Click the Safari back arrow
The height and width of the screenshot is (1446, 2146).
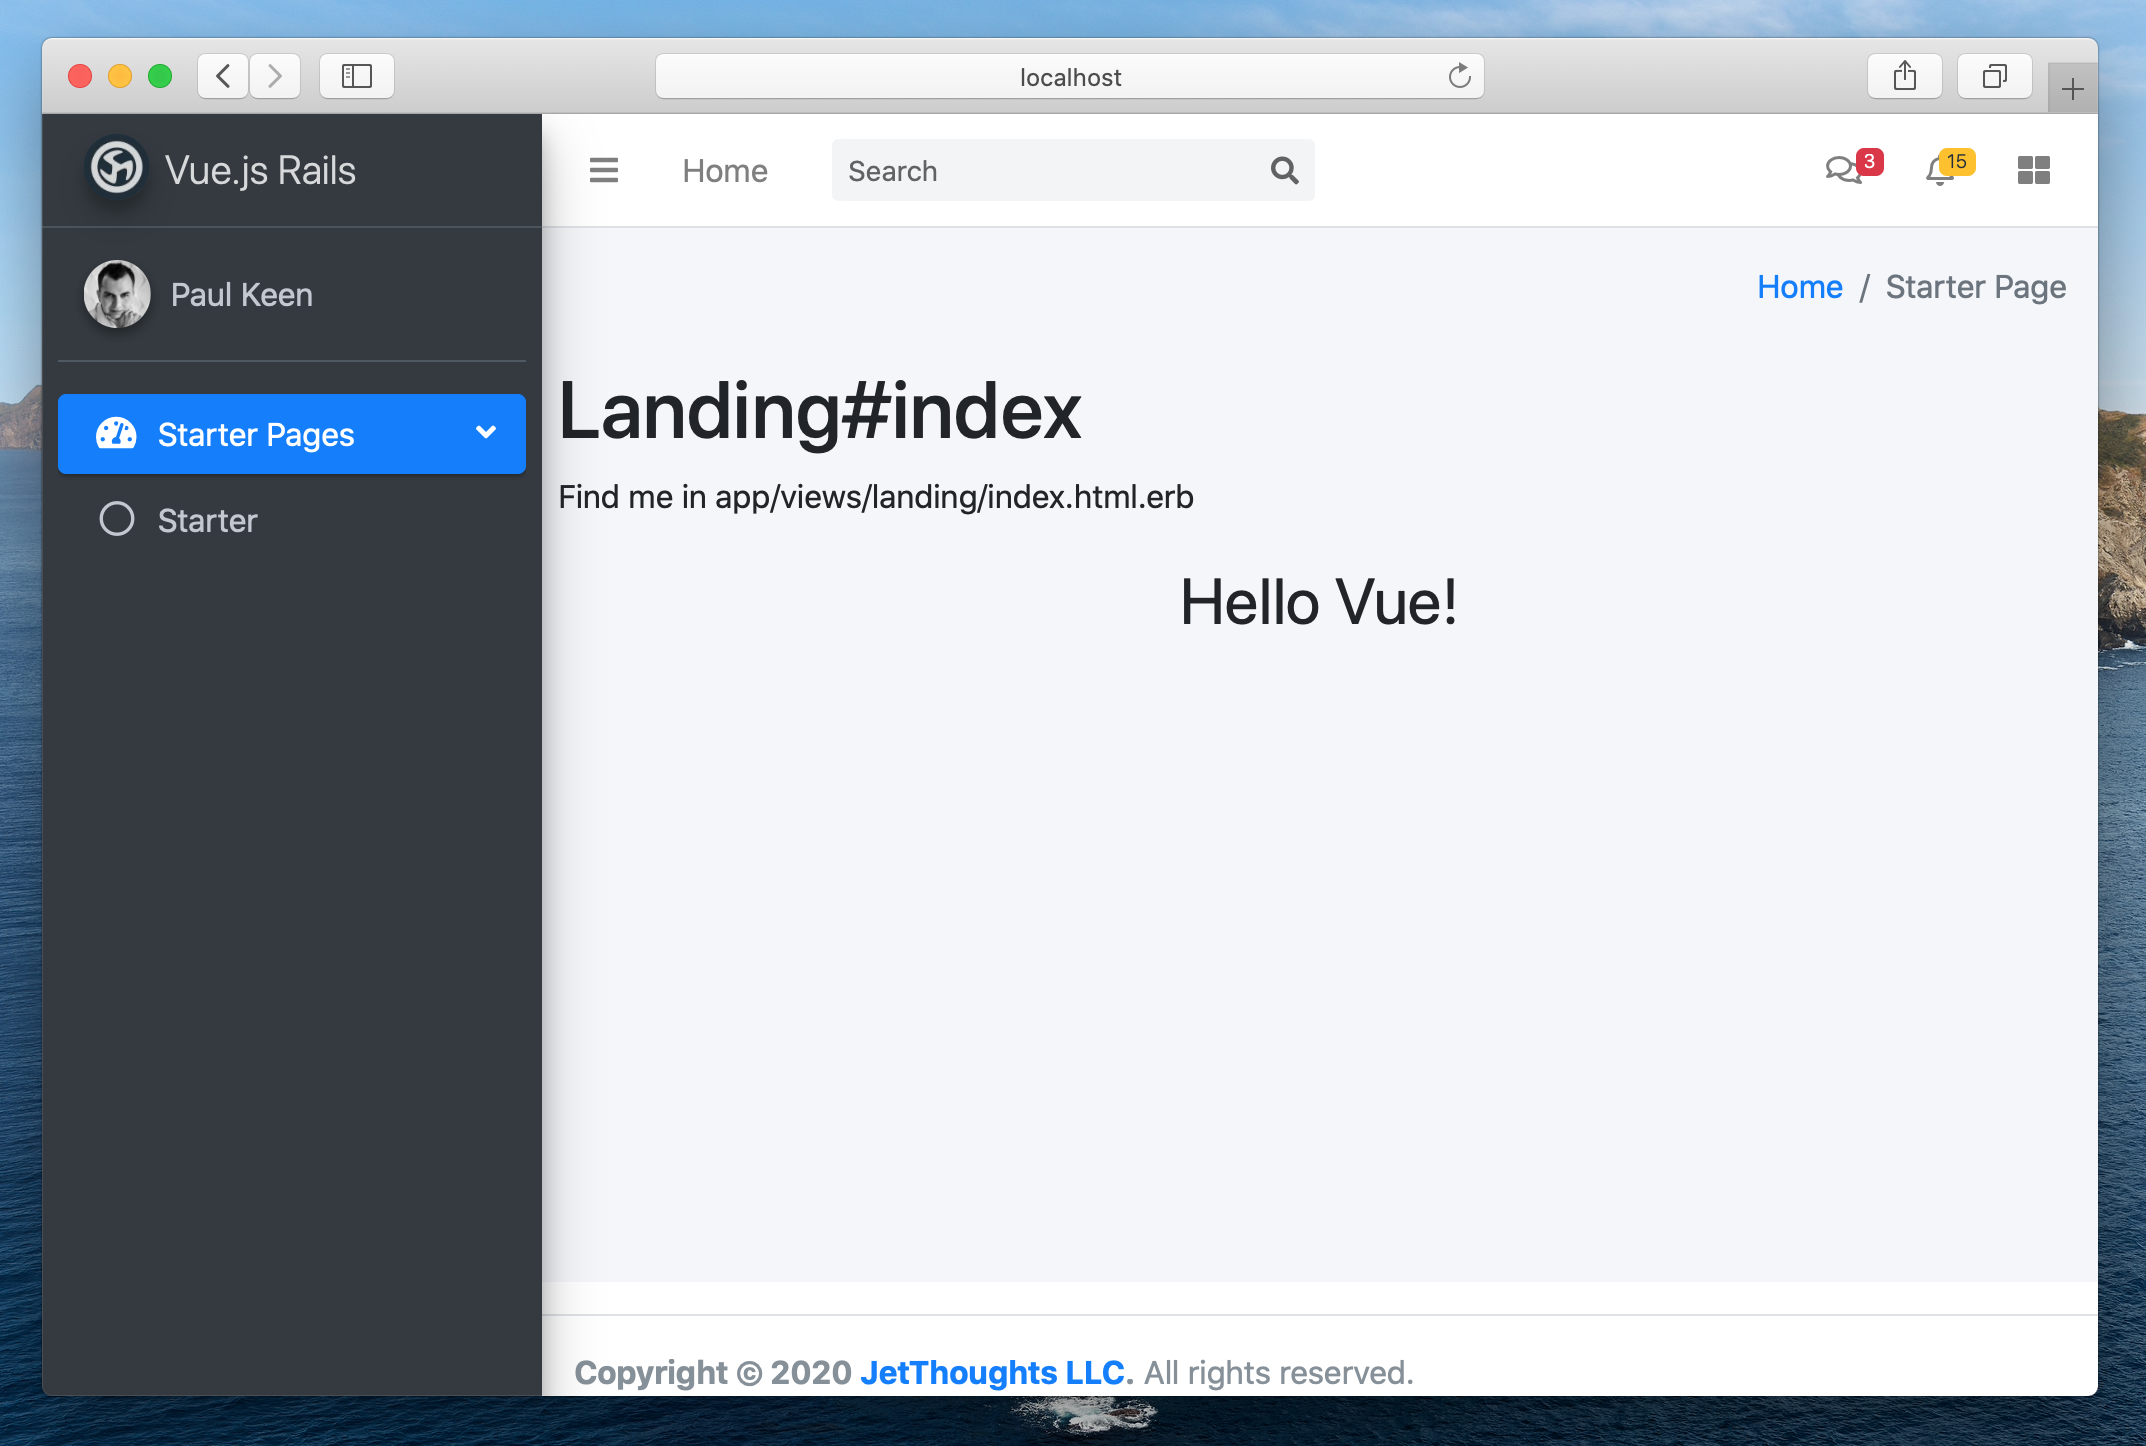(223, 76)
